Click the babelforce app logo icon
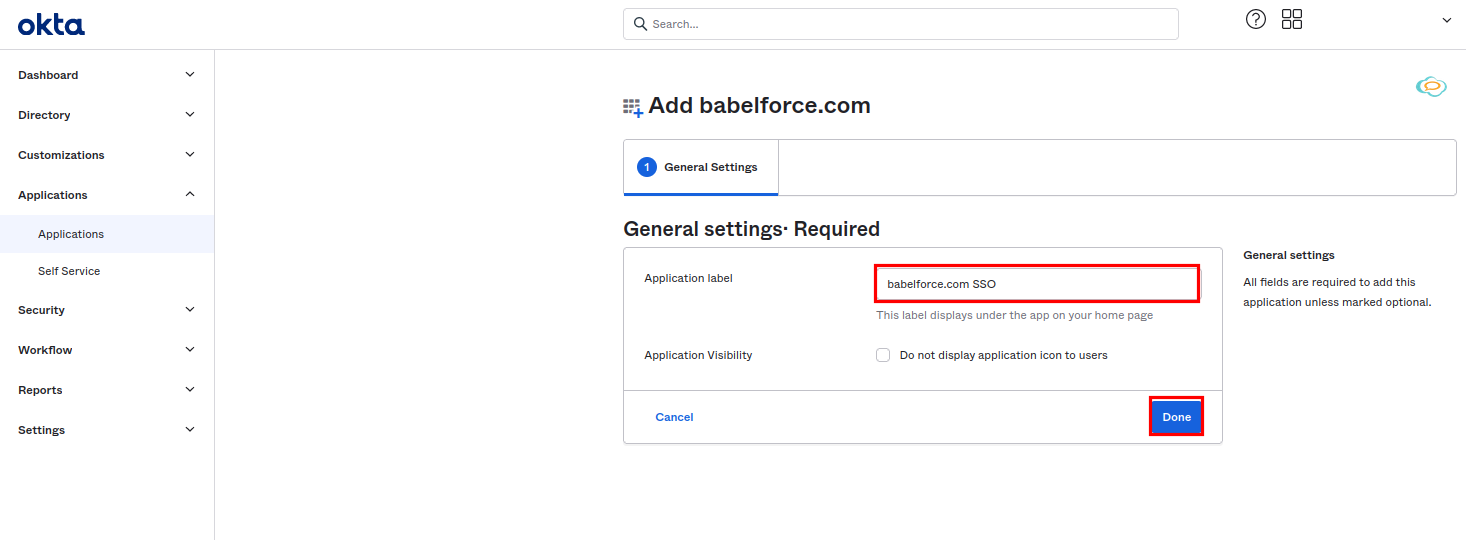The height and width of the screenshot is (540, 1466). [x=1431, y=87]
